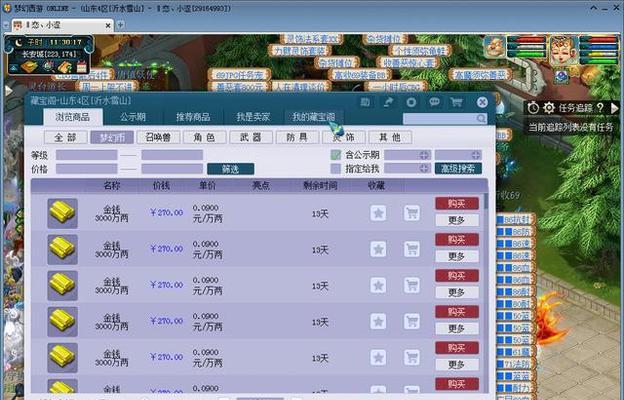624x400 pixels.
Task: Open the gear settings icon beside 任务追踪
Action: tap(549, 107)
